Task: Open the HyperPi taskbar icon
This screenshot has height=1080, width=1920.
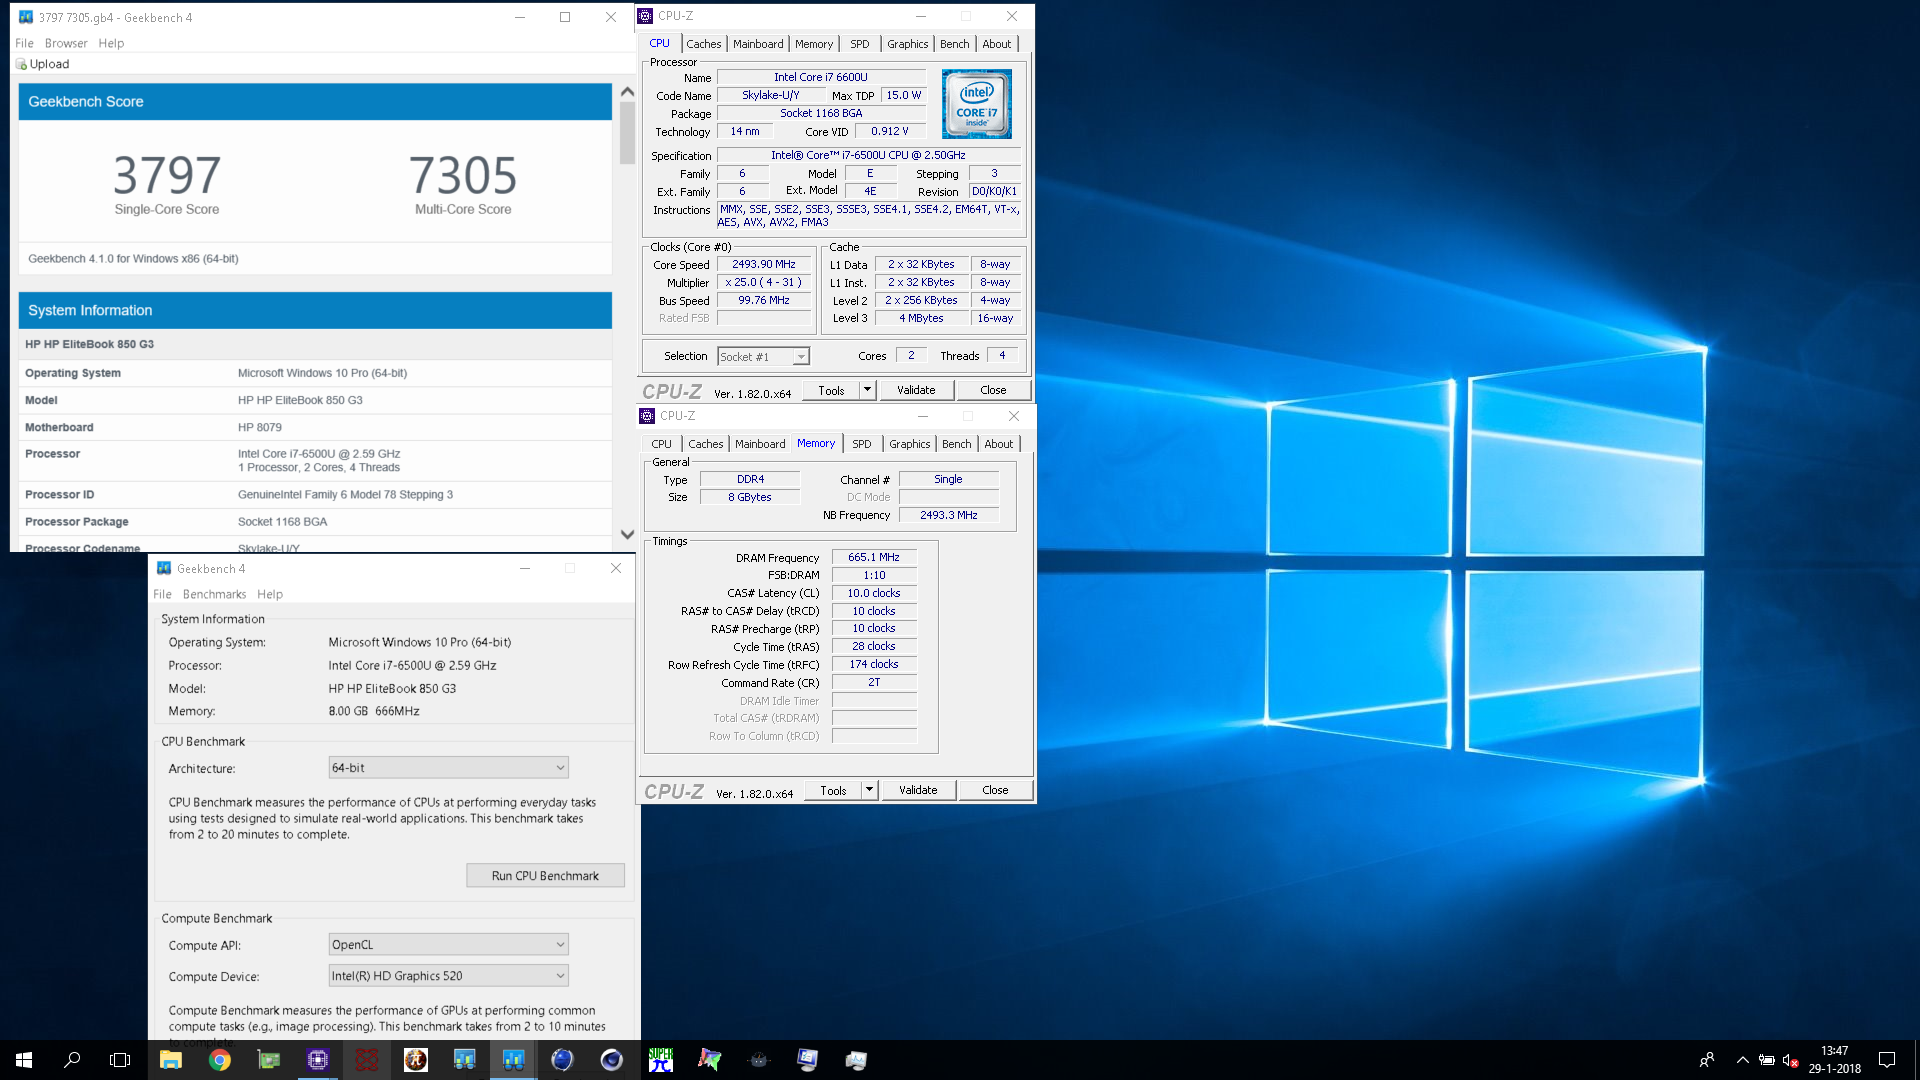Action: click(x=416, y=1060)
